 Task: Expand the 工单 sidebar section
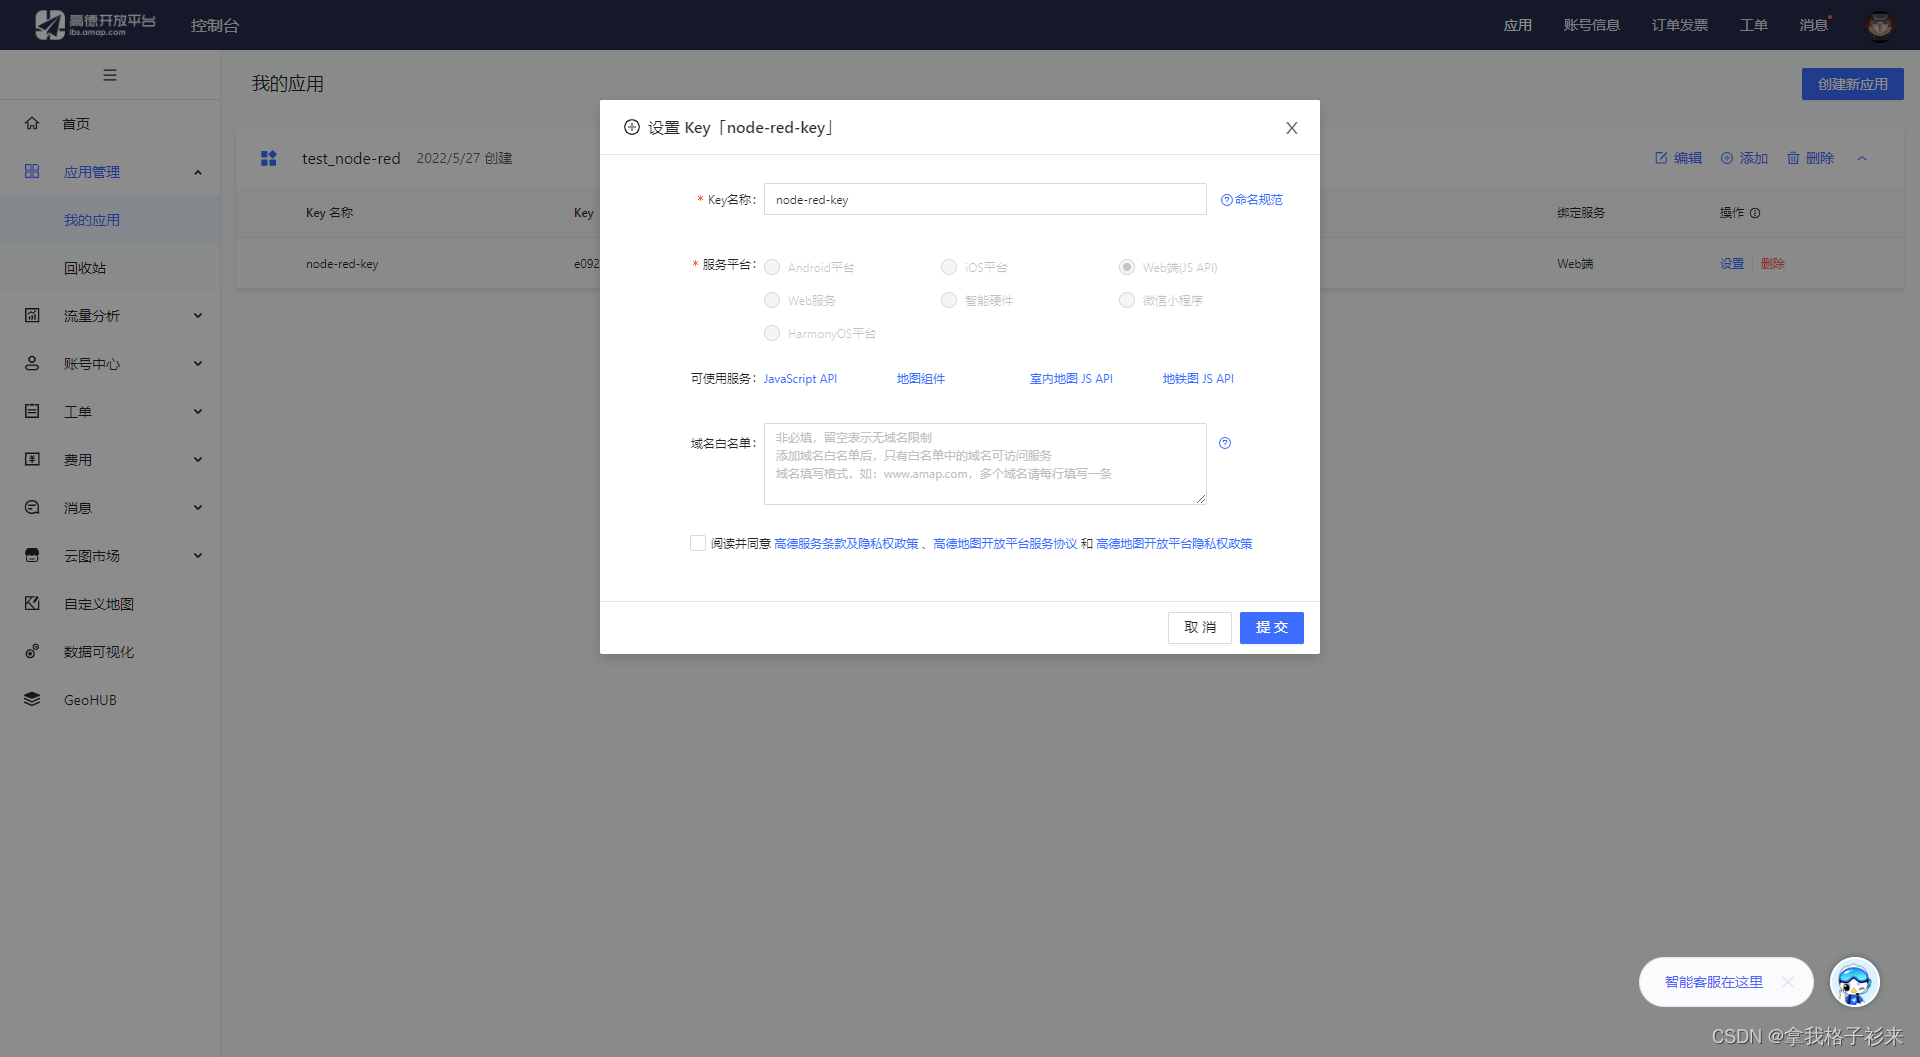click(198, 412)
